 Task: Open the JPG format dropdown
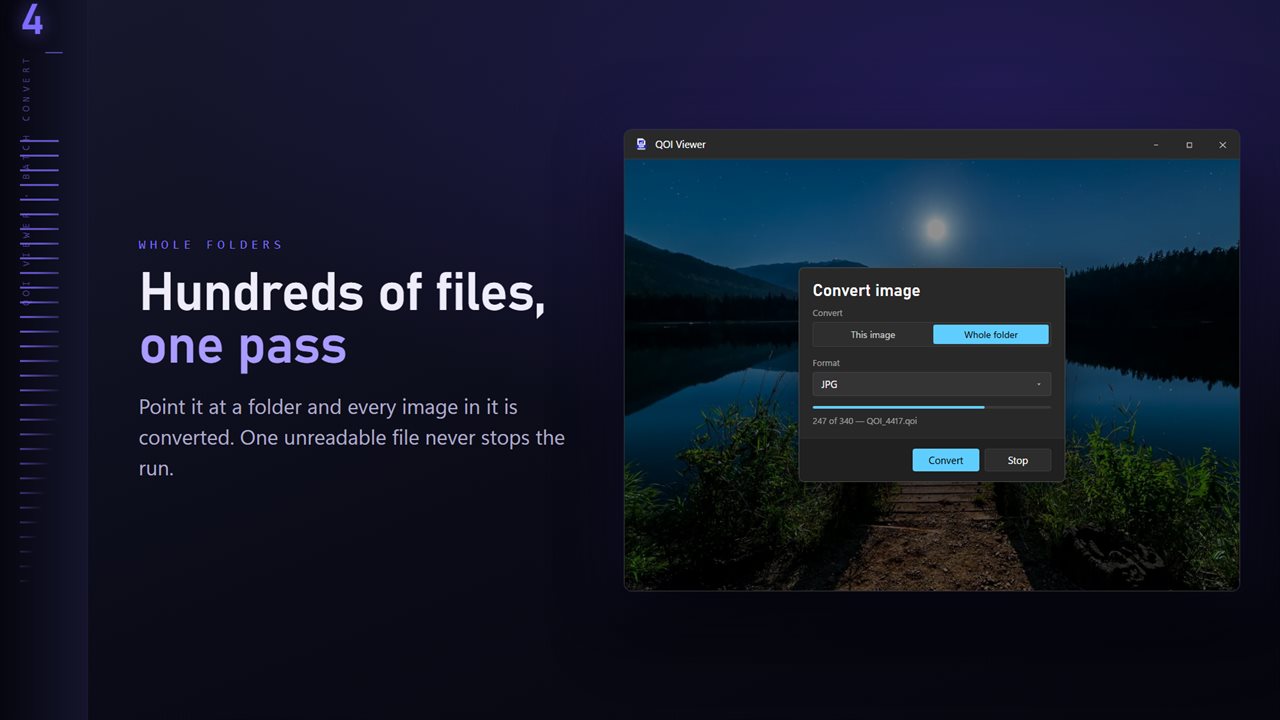click(931, 384)
